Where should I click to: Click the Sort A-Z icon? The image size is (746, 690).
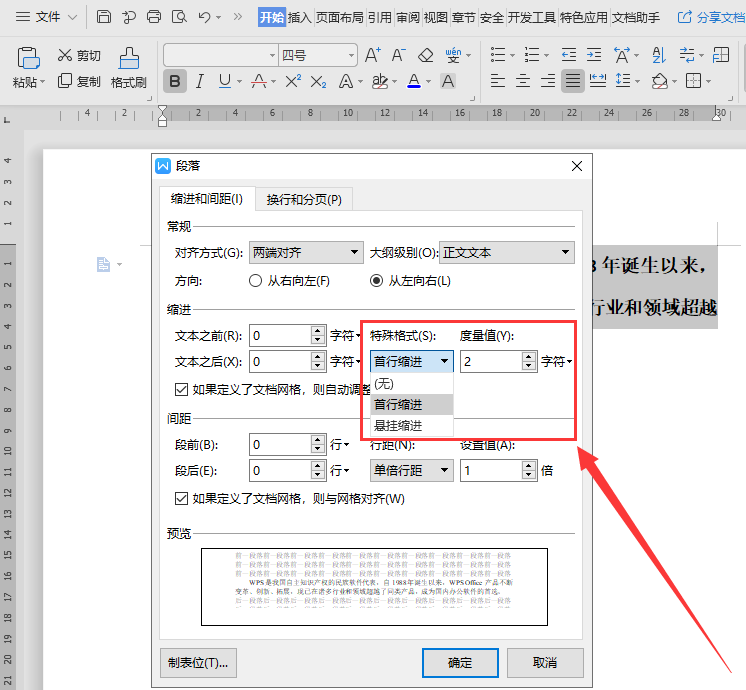[x=659, y=55]
